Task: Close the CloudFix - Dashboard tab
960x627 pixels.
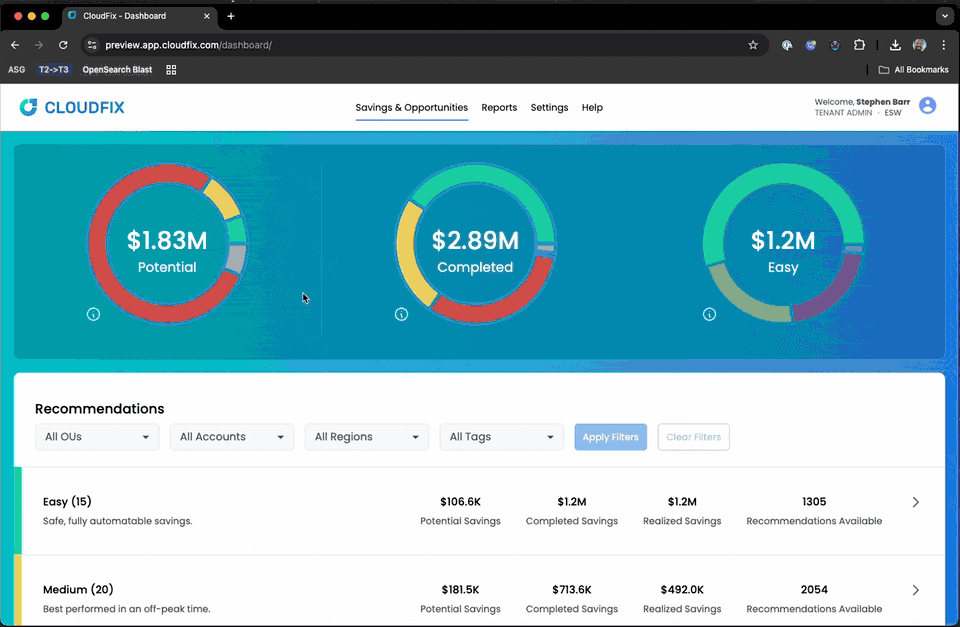Action: click(206, 16)
